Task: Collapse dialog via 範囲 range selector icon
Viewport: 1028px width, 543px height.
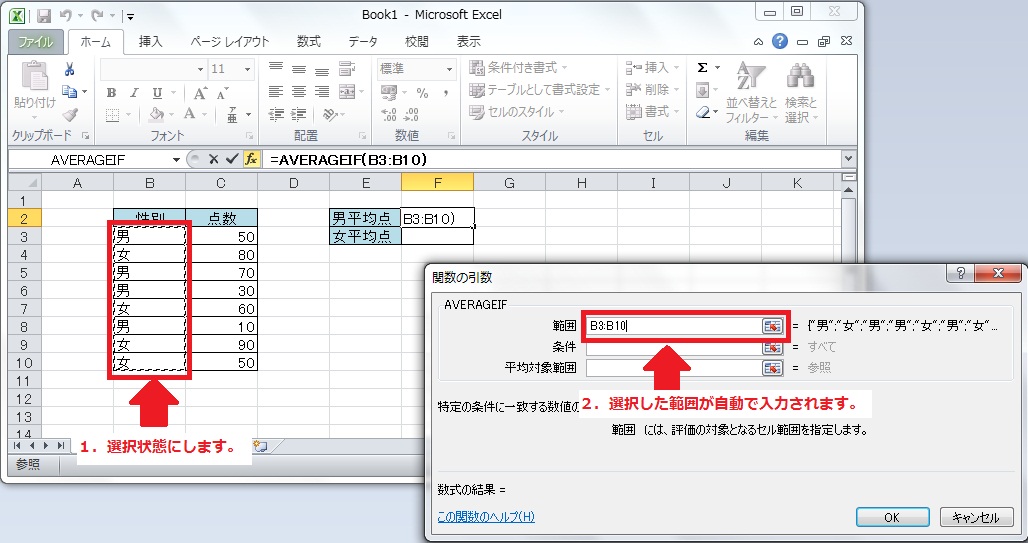Action: coord(772,326)
